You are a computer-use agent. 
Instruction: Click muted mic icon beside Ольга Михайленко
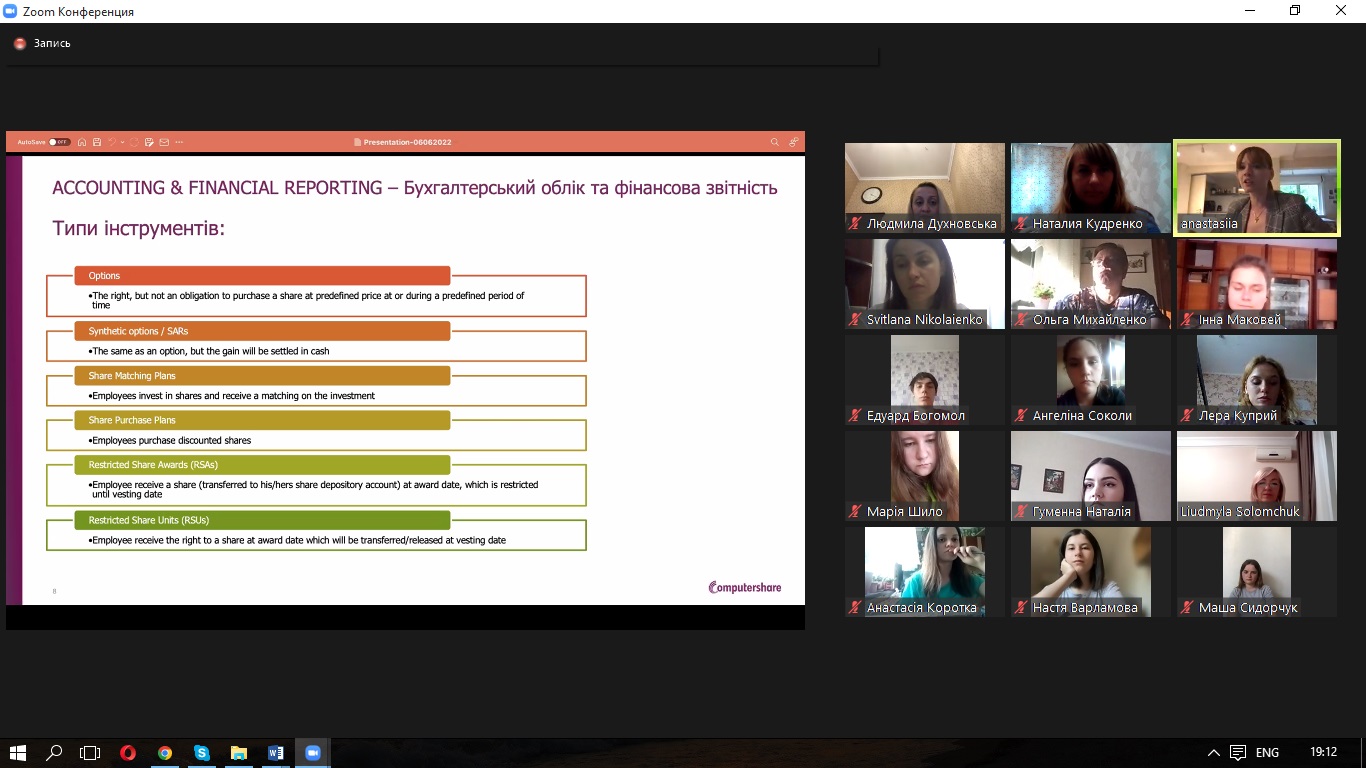[x=1021, y=320]
